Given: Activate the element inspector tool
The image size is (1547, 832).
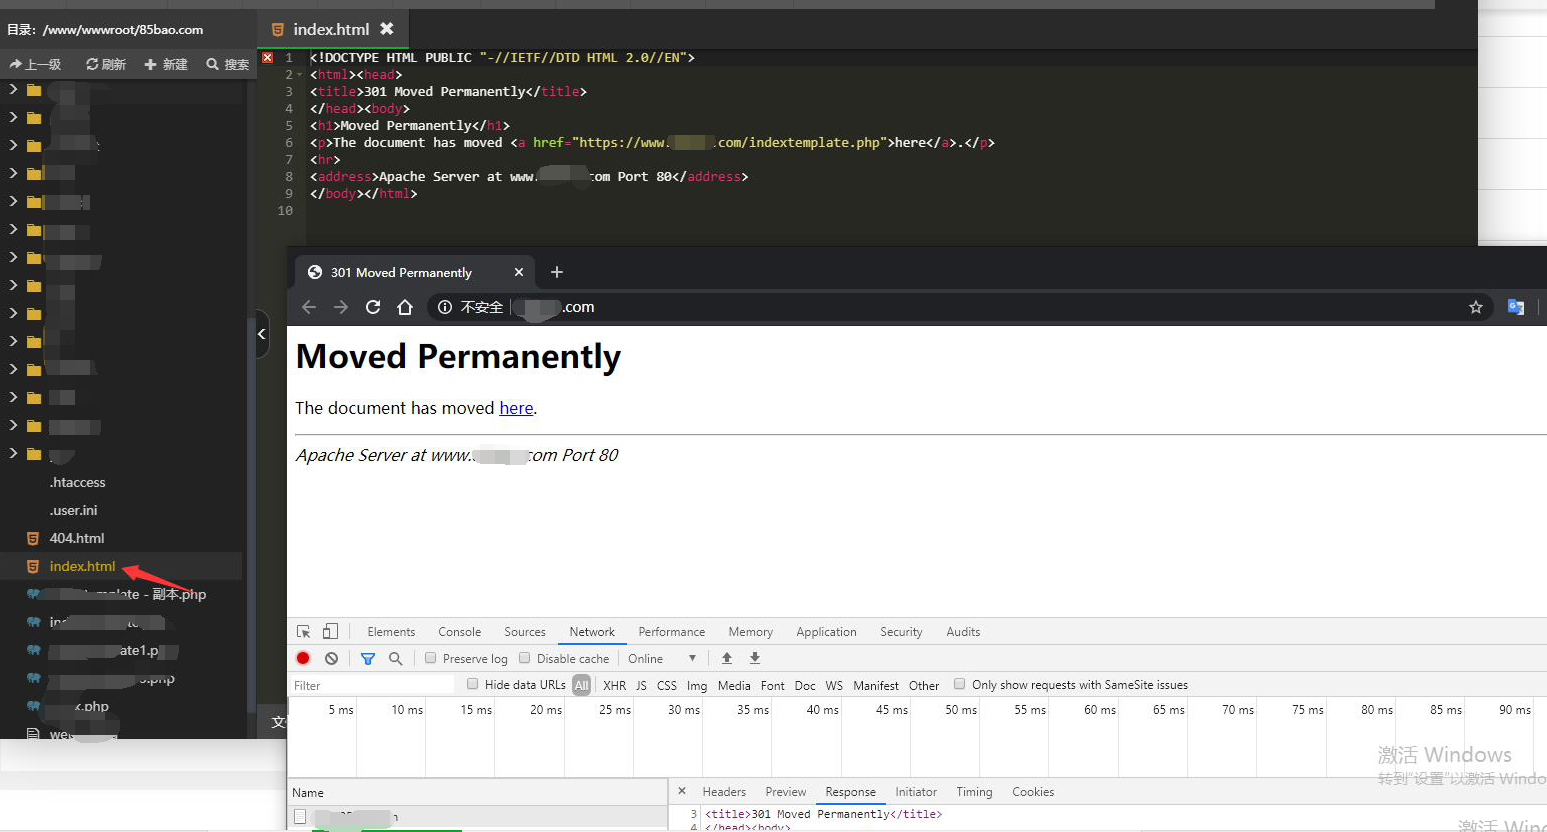Looking at the screenshot, I should point(304,631).
